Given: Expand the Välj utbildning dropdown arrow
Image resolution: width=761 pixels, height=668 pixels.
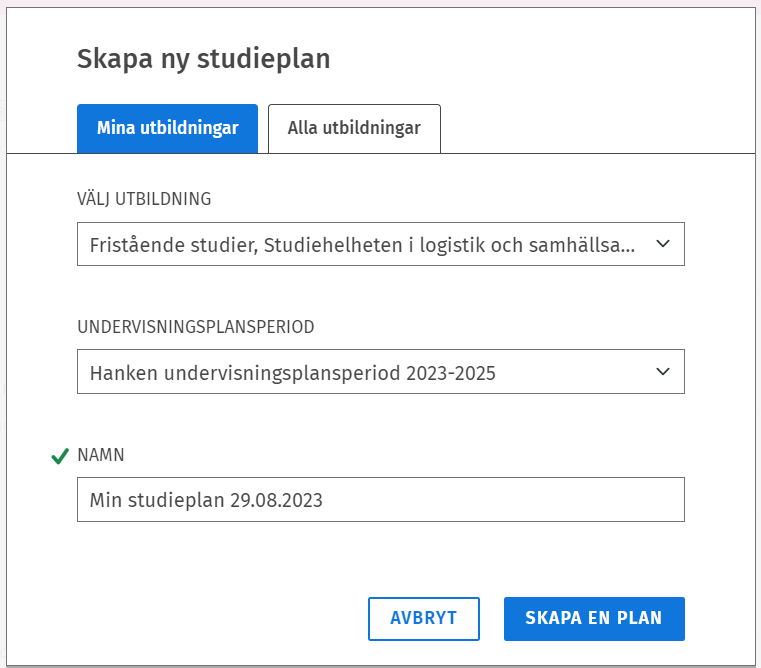Looking at the screenshot, I should tap(662, 244).
